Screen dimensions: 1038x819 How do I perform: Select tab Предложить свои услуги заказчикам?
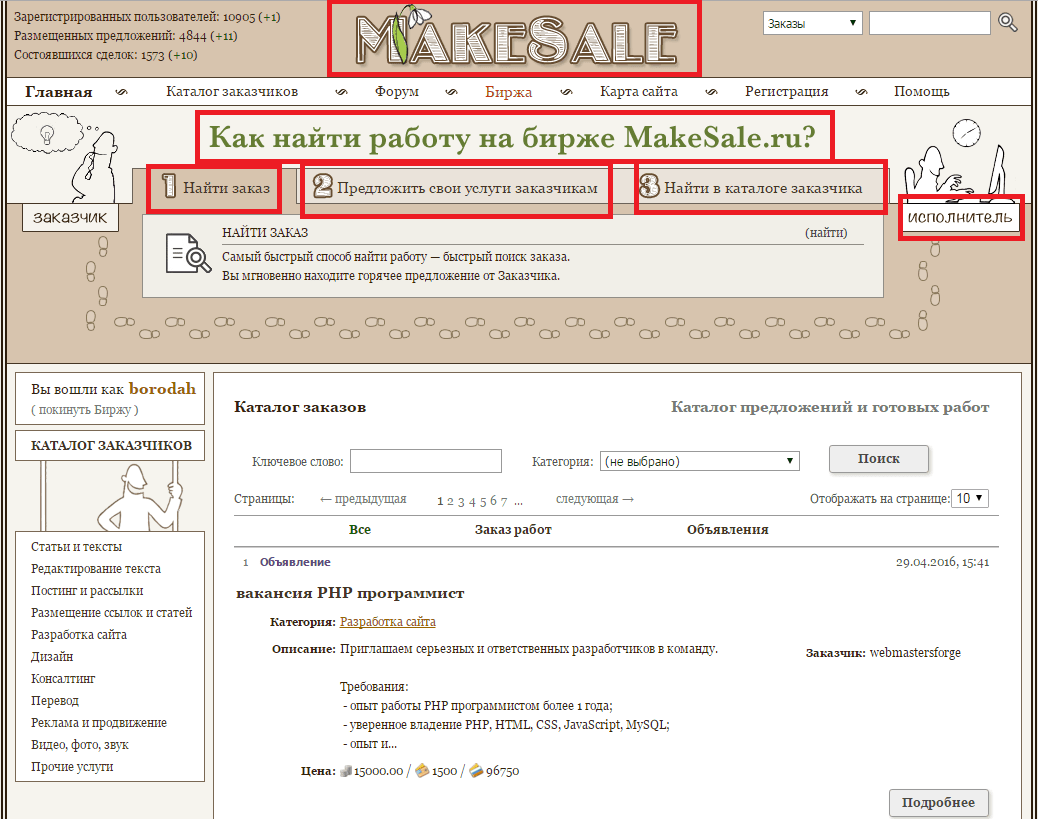(455, 189)
